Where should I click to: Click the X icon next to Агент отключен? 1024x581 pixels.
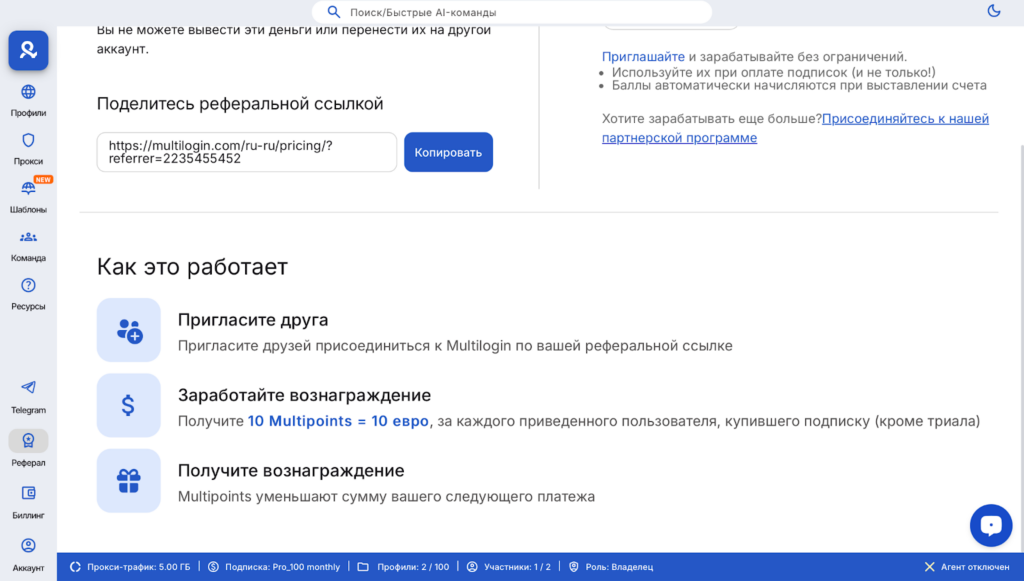pos(929,567)
